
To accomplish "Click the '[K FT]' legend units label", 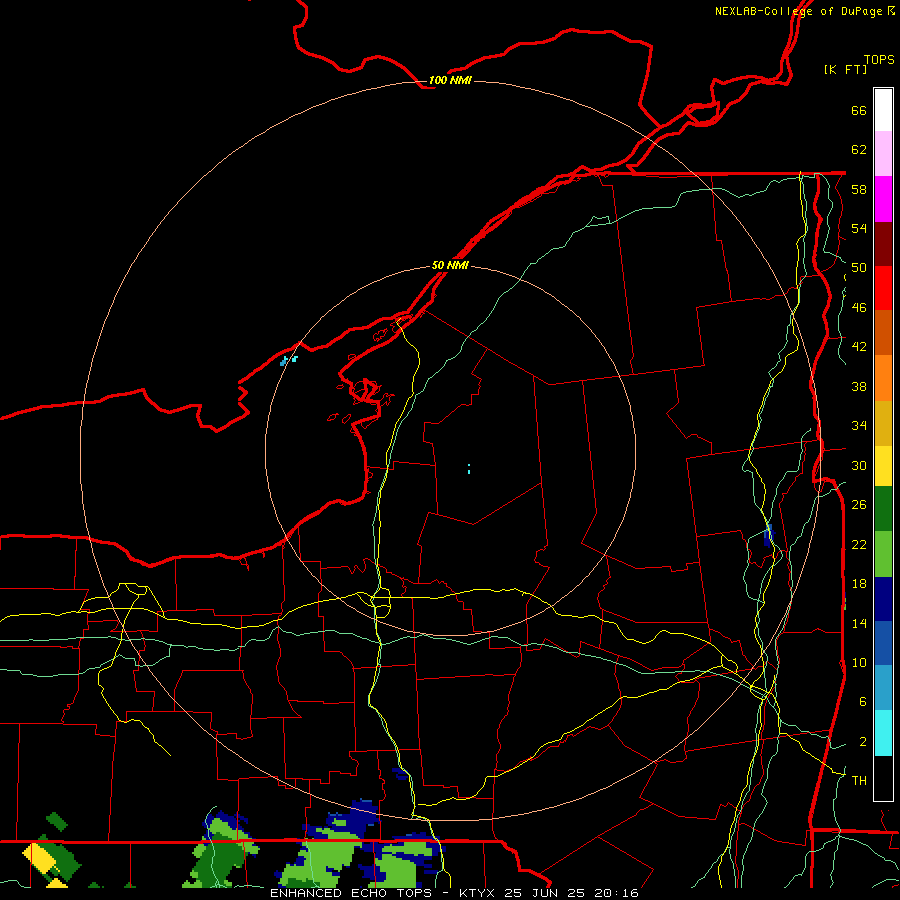I will point(845,69).
